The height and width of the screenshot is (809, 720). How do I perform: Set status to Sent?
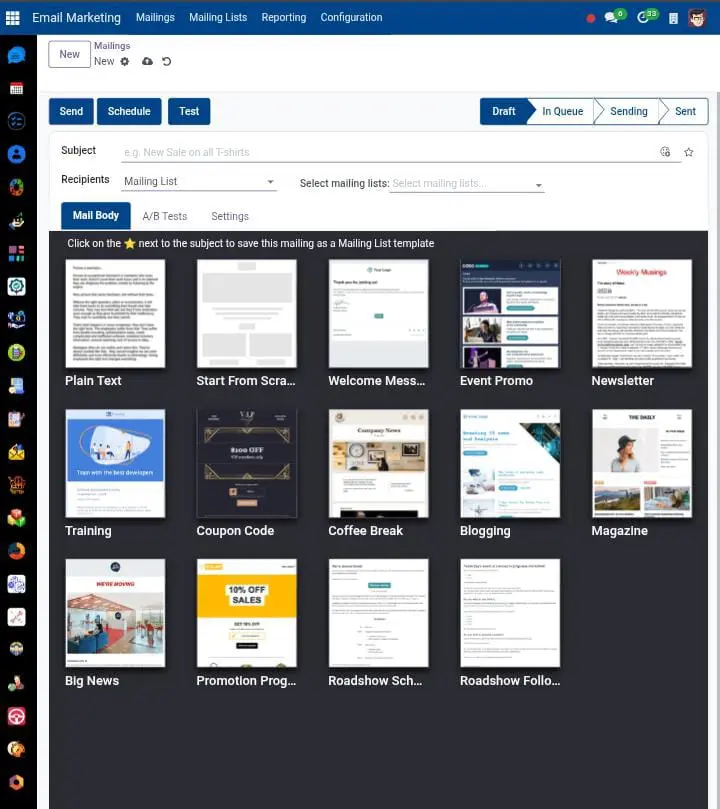685,111
